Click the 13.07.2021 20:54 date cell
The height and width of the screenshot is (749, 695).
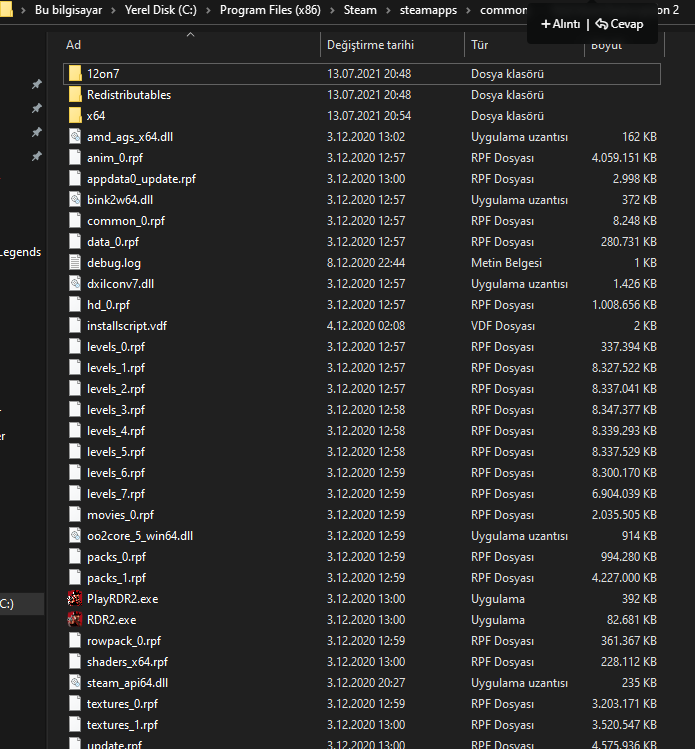369,116
